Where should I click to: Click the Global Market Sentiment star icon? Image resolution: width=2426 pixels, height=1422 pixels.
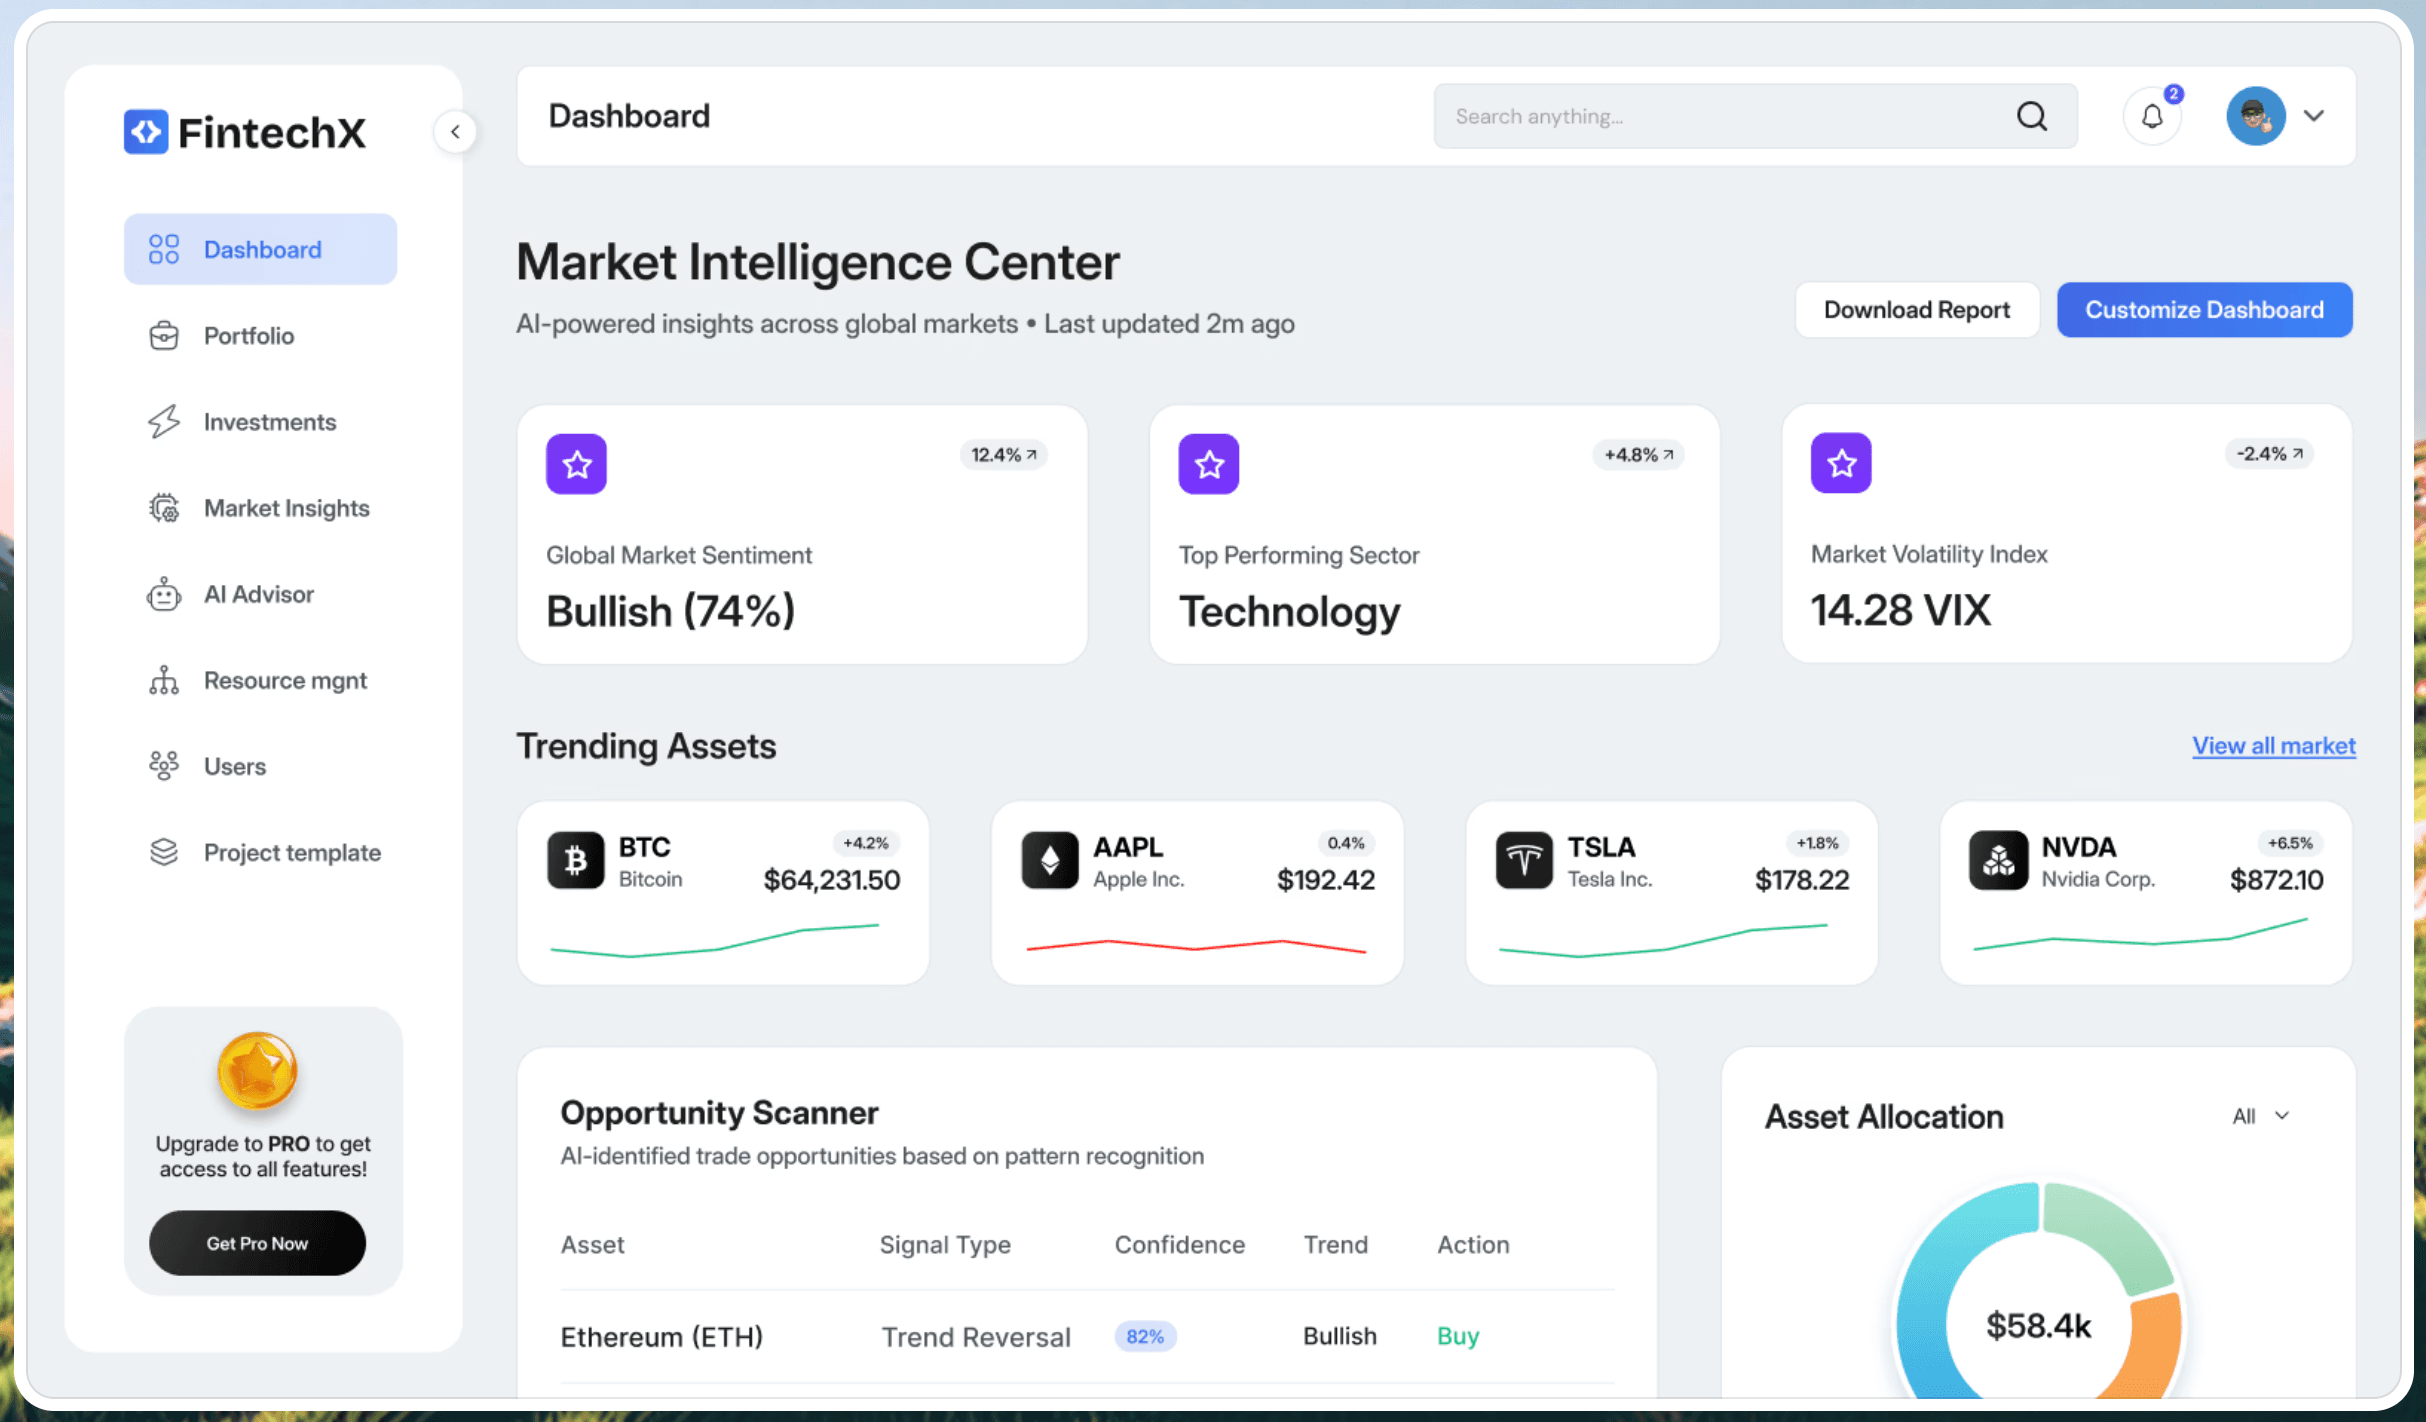(x=577, y=464)
